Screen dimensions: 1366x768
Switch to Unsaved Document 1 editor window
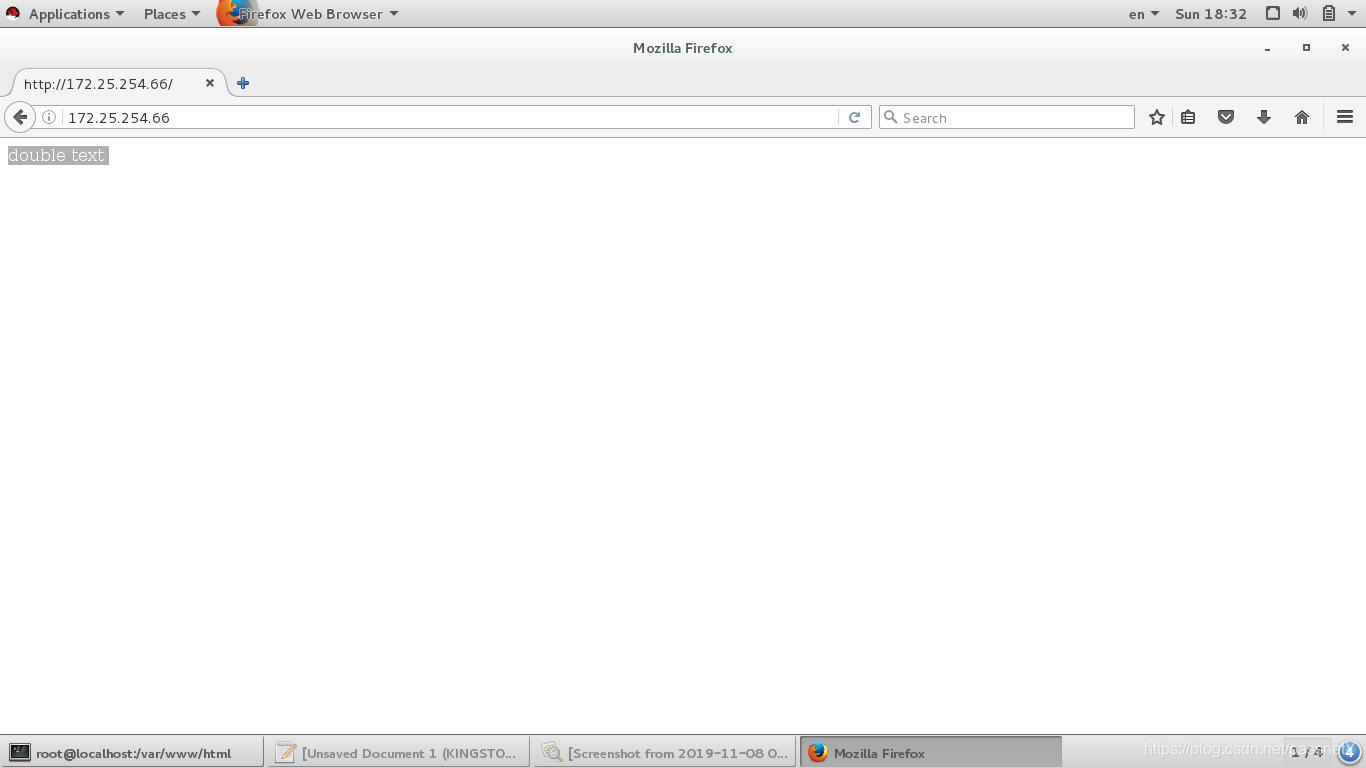(398, 753)
